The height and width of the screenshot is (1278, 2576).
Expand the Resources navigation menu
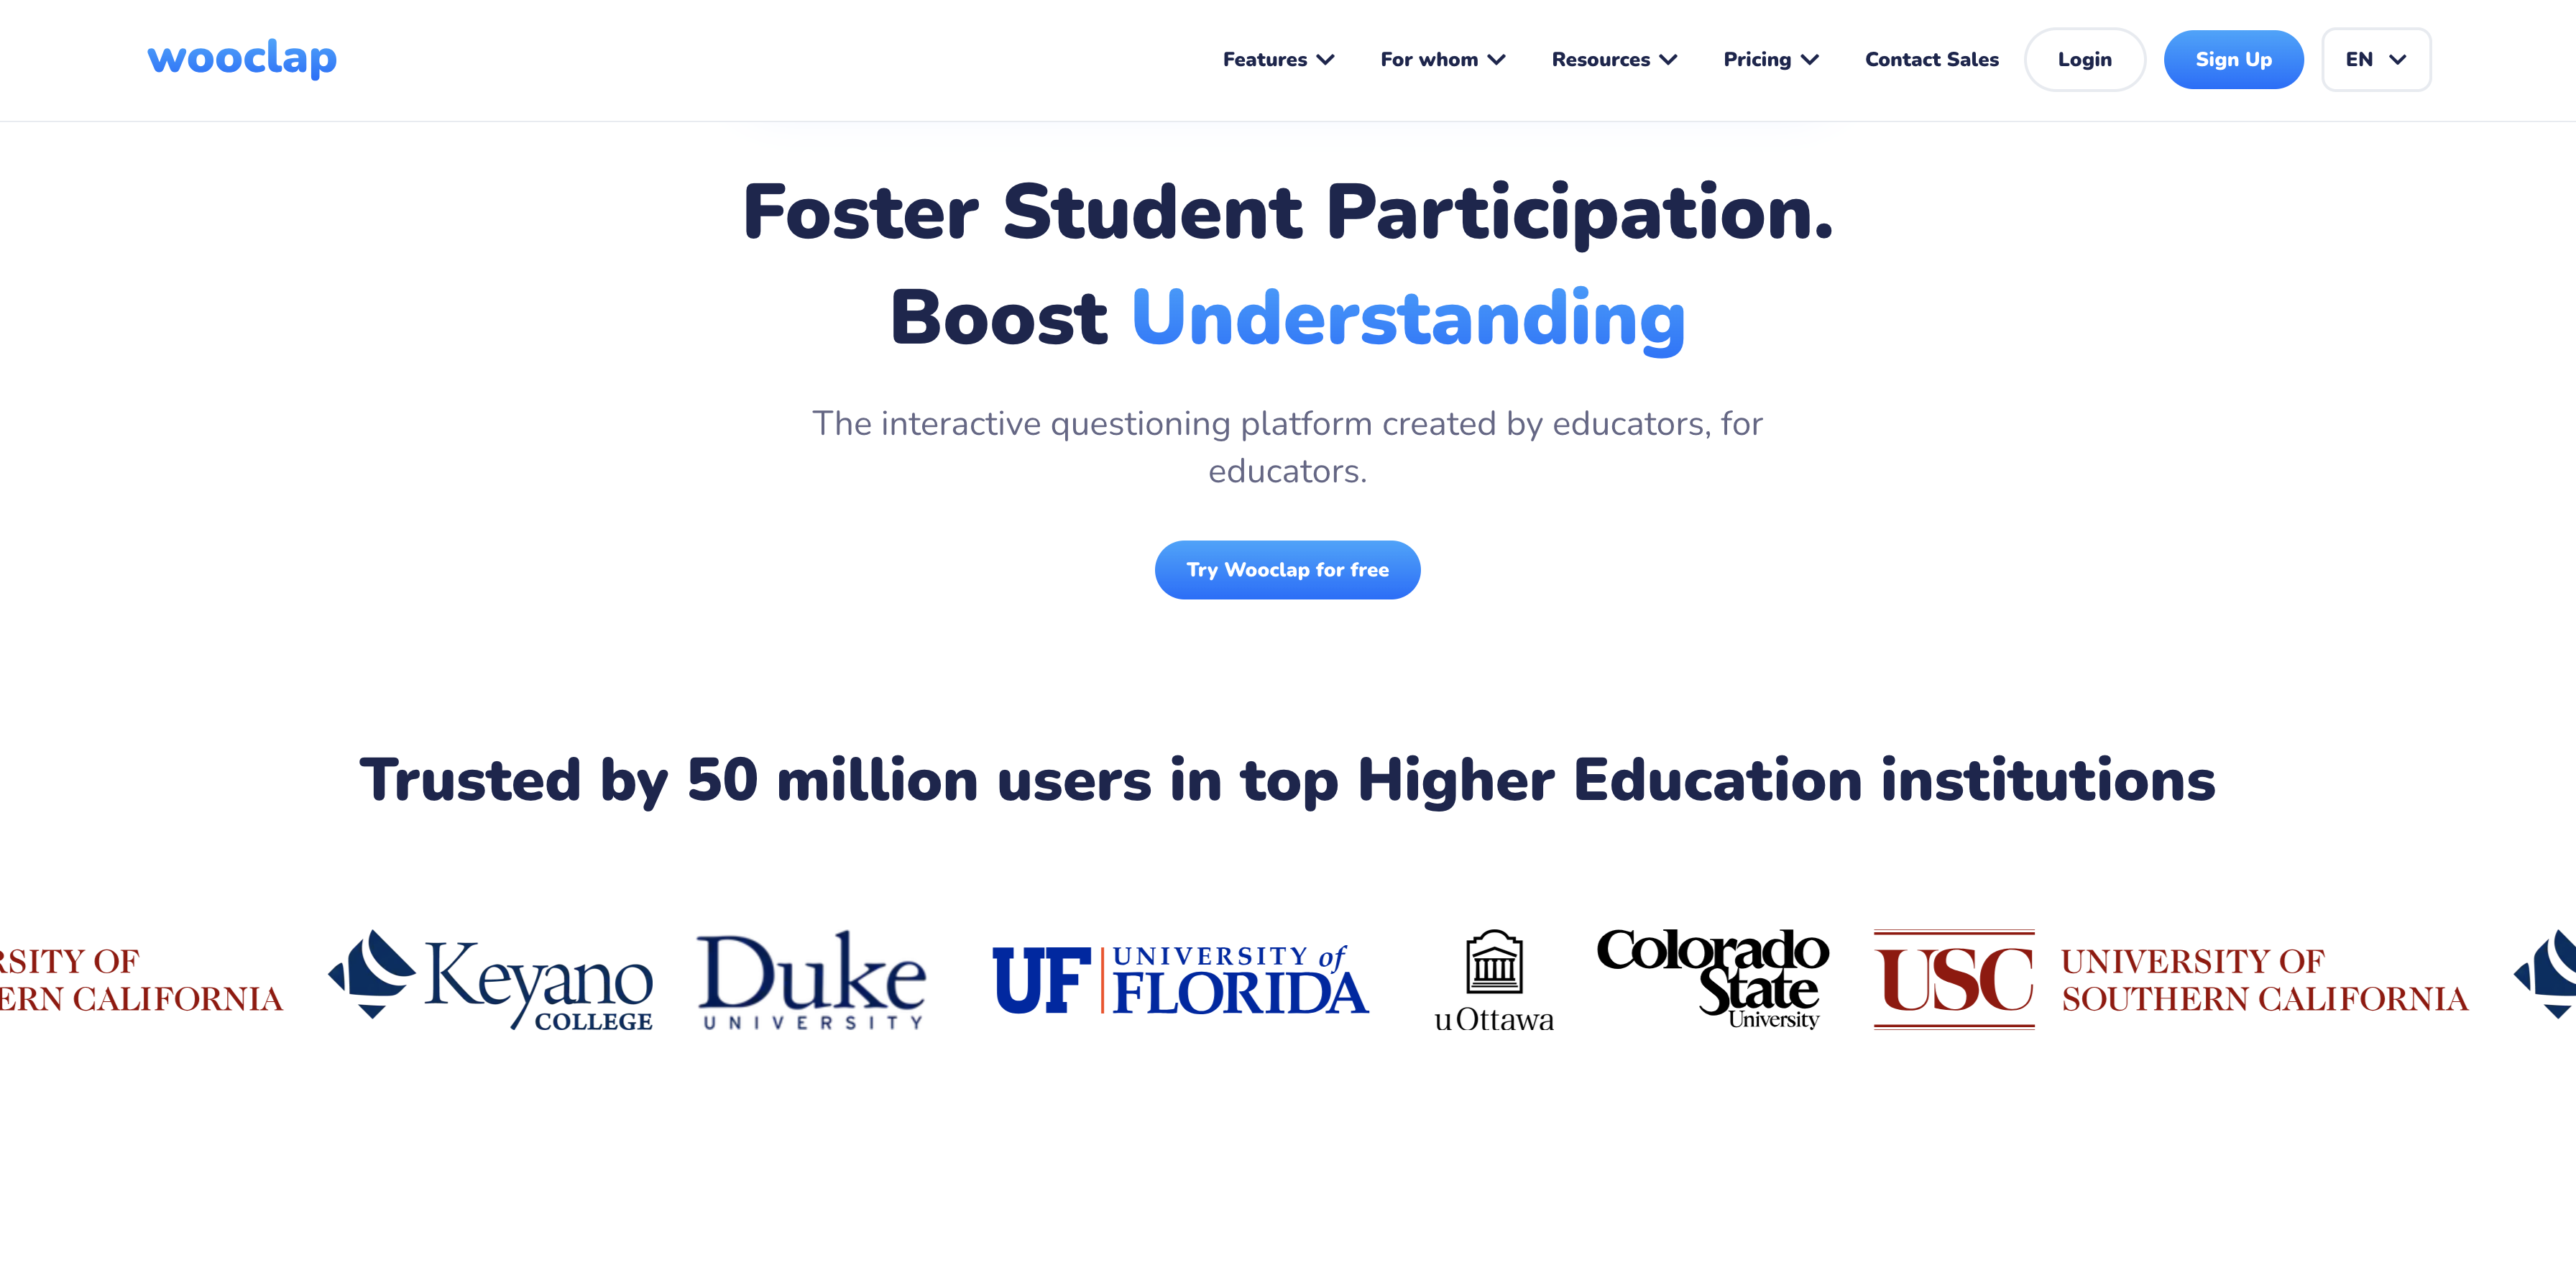pos(1613,60)
